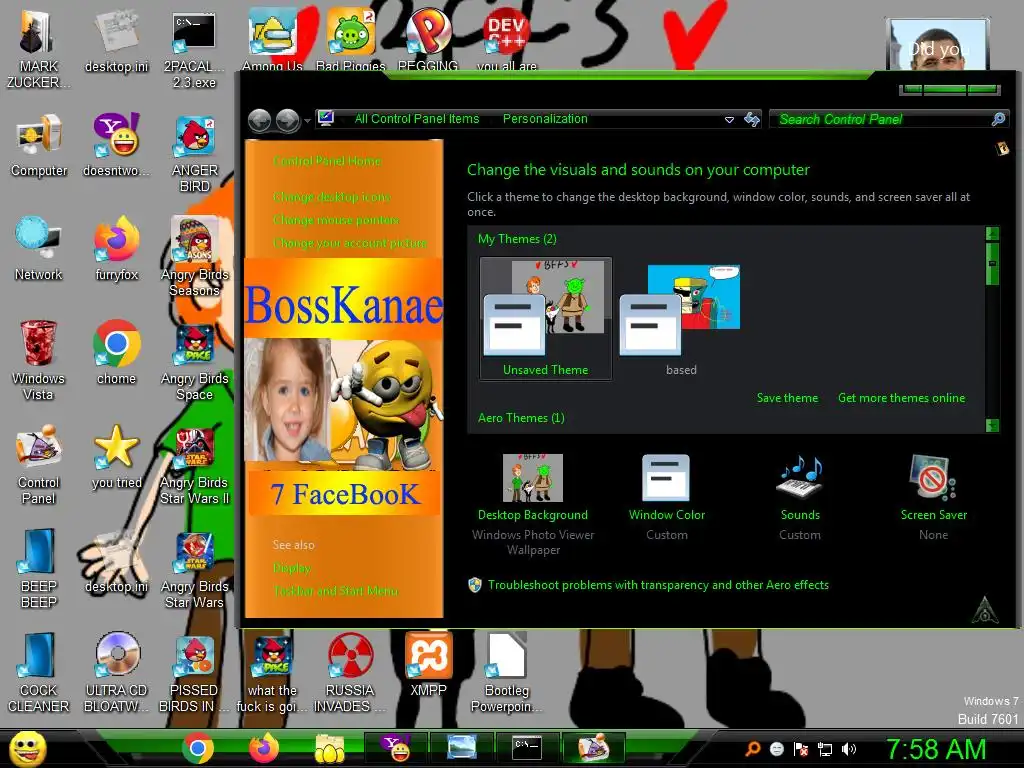Open Taskbar and Start Menu link
Screen dimensions: 1024x768
336,591
